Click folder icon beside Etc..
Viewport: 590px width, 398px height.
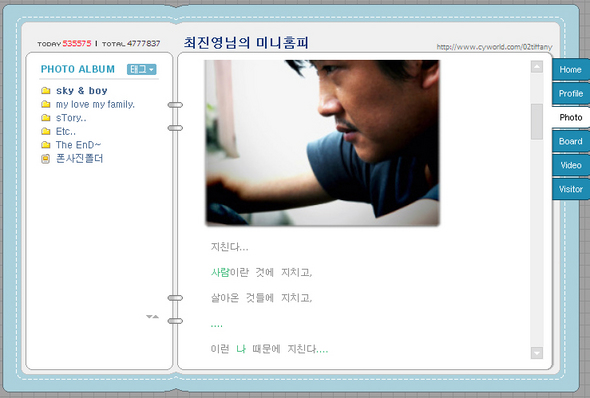(x=46, y=131)
